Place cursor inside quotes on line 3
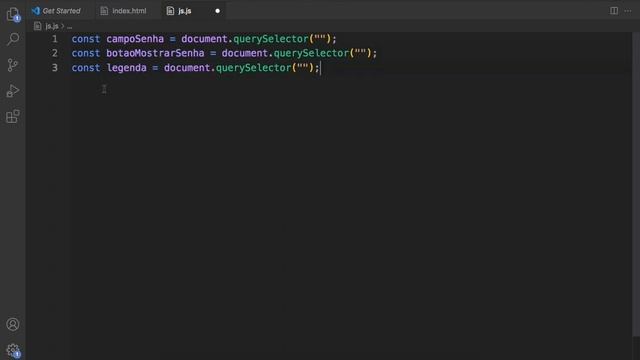 coord(302,67)
